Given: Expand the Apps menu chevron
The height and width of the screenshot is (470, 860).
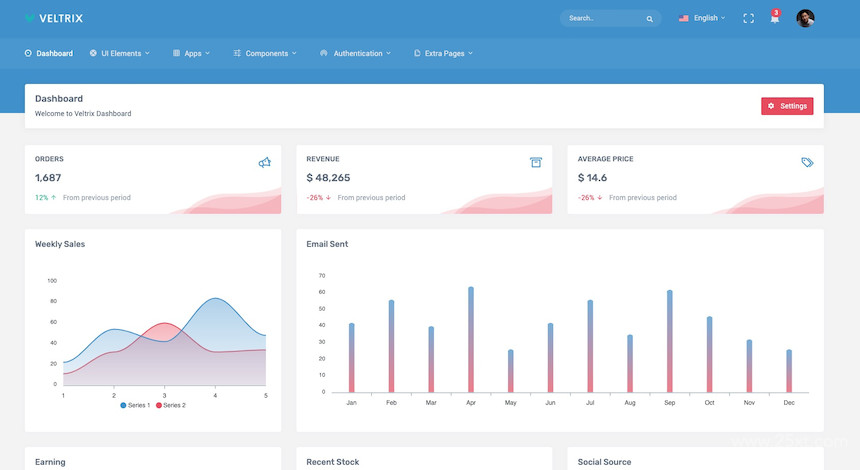Looking at the screenshot, I should tap(207, 53).
